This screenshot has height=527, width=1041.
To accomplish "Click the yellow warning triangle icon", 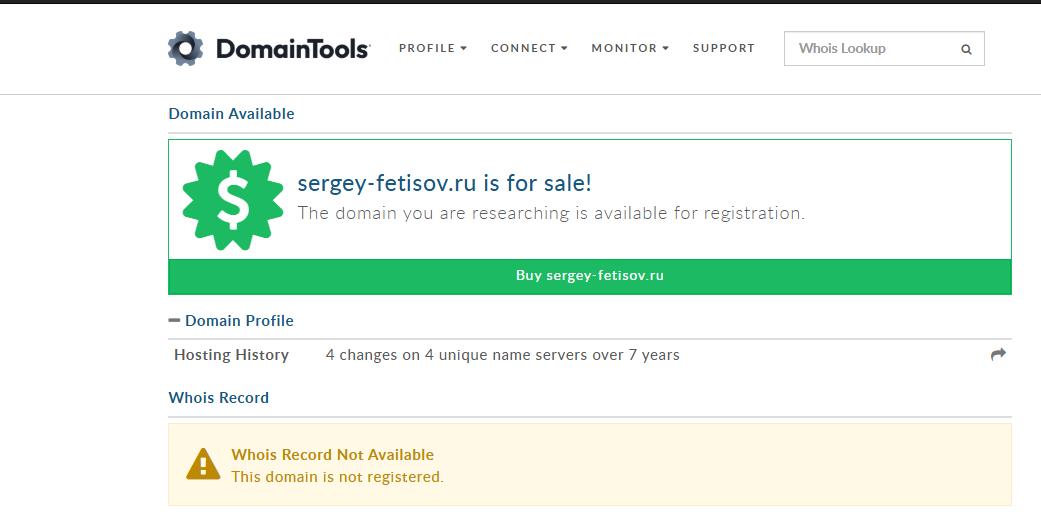I will coord(203,463).
